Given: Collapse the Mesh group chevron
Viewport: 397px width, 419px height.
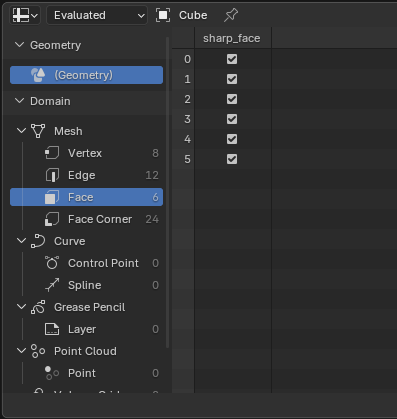Looking at the screenshot, I should point(21,131).
